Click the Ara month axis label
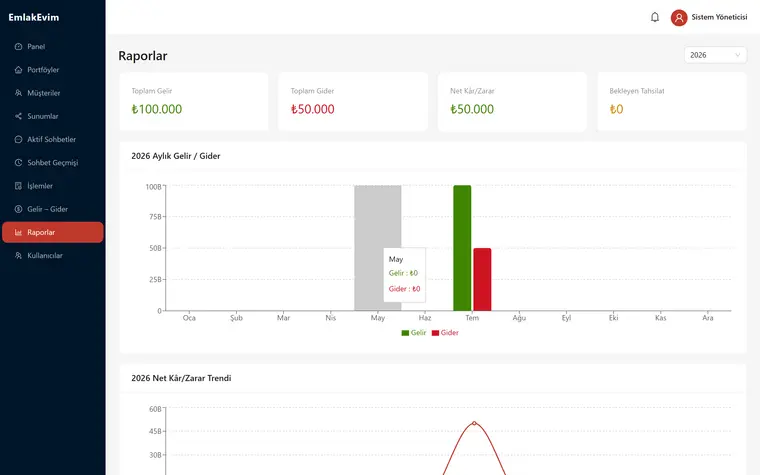The width and height of the screenshot is (760, 475). click(x=708, y=318)
